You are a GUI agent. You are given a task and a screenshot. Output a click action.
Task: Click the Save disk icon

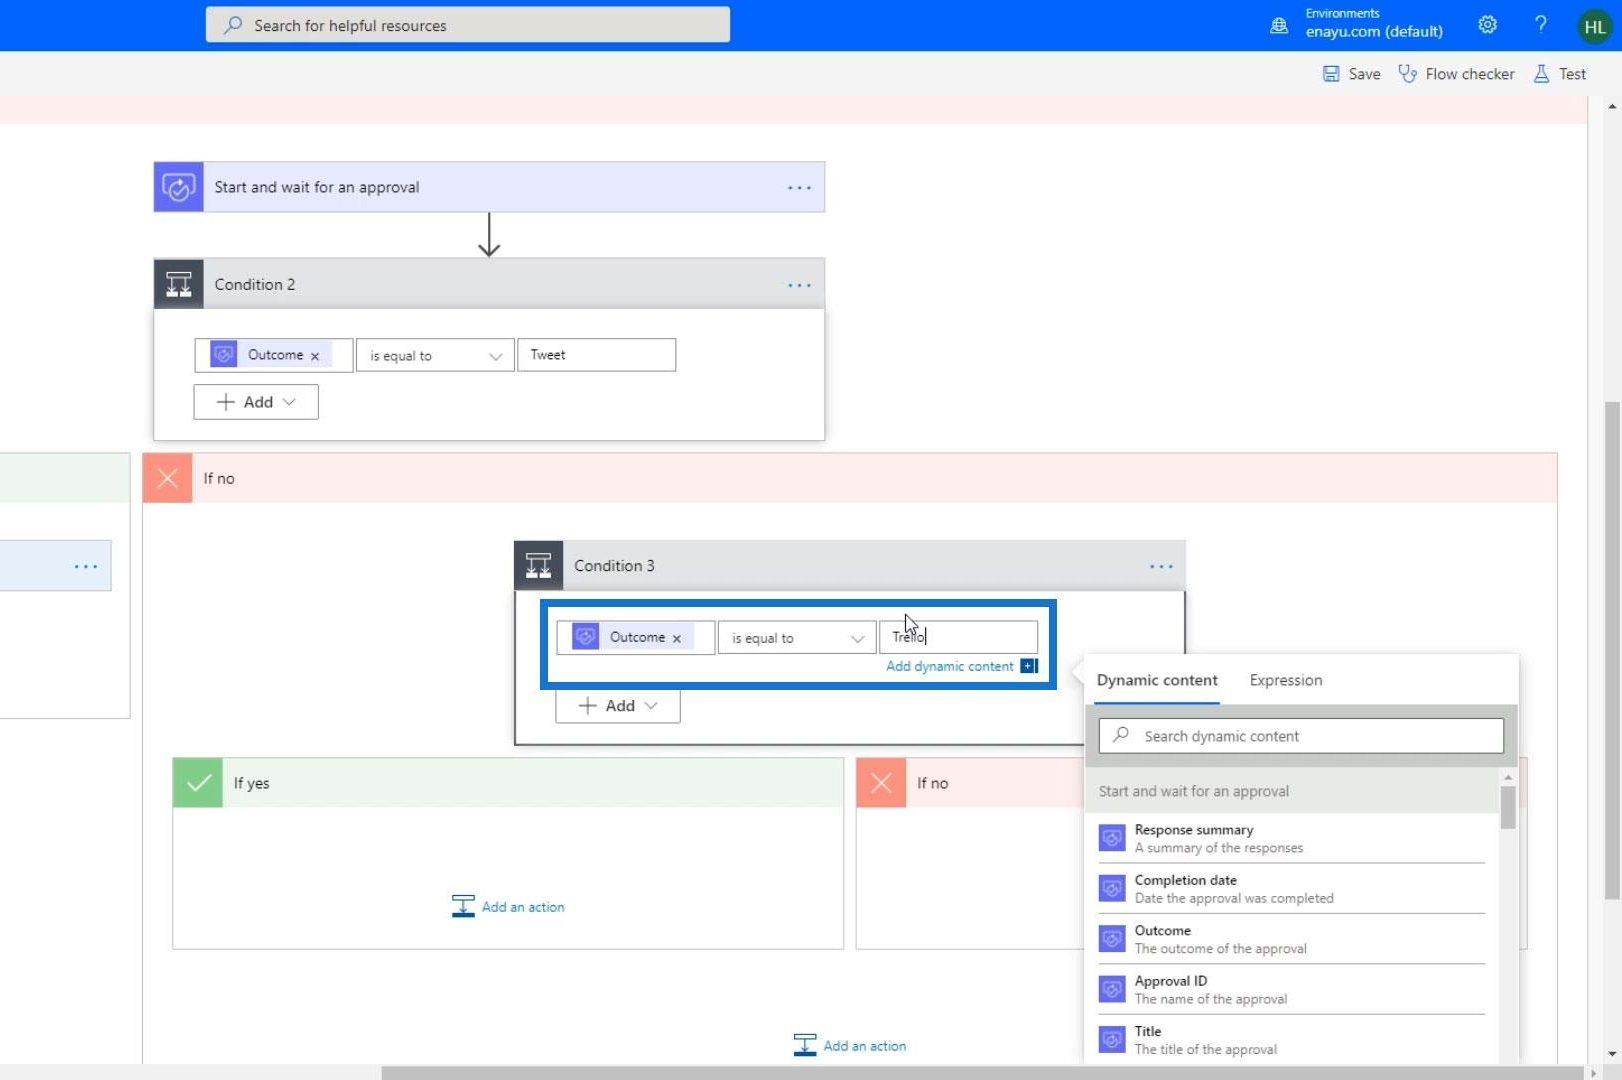coord(1331,74)
